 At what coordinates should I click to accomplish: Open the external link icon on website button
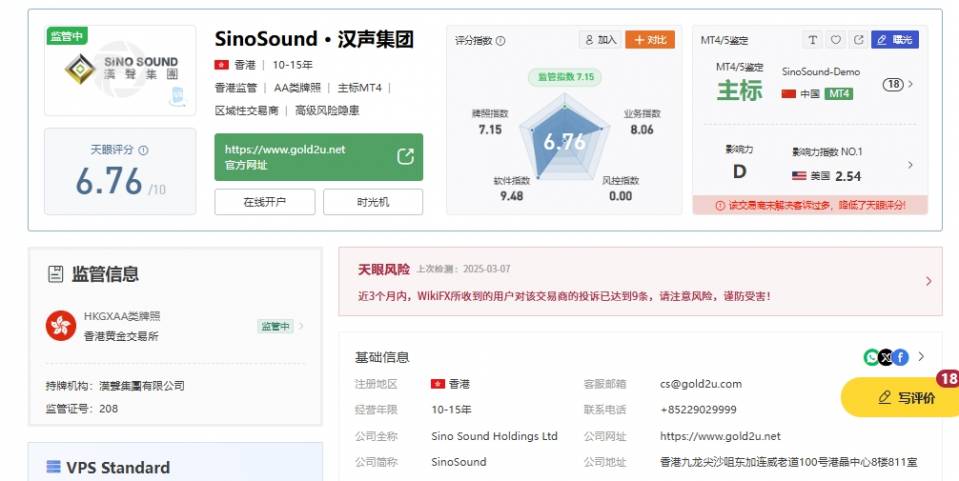[x=405, y=157]
